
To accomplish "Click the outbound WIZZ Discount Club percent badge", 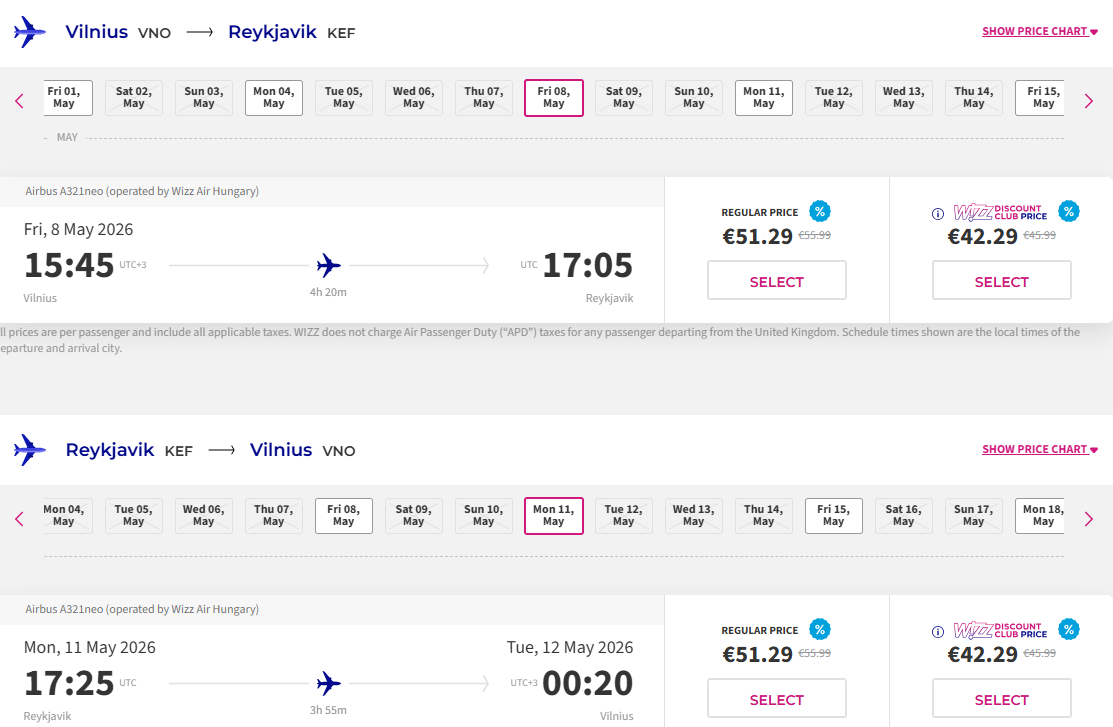I will [1069, 211].
